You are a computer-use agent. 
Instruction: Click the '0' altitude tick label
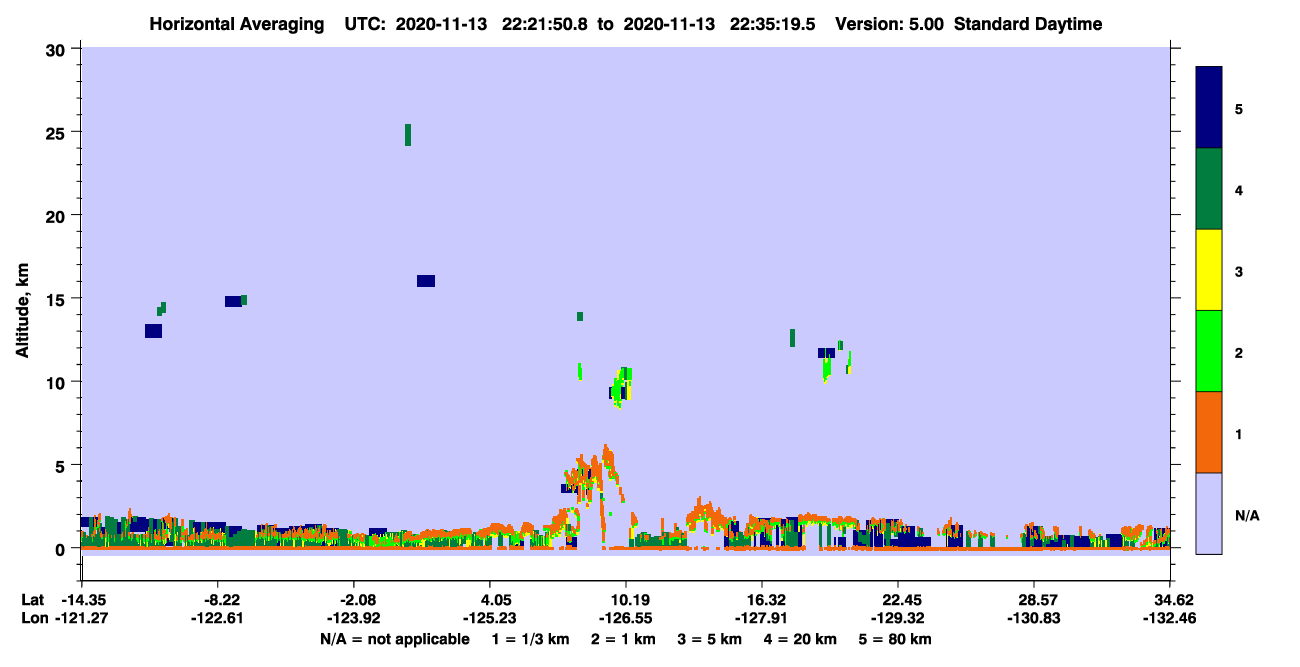tap(63, 549)
